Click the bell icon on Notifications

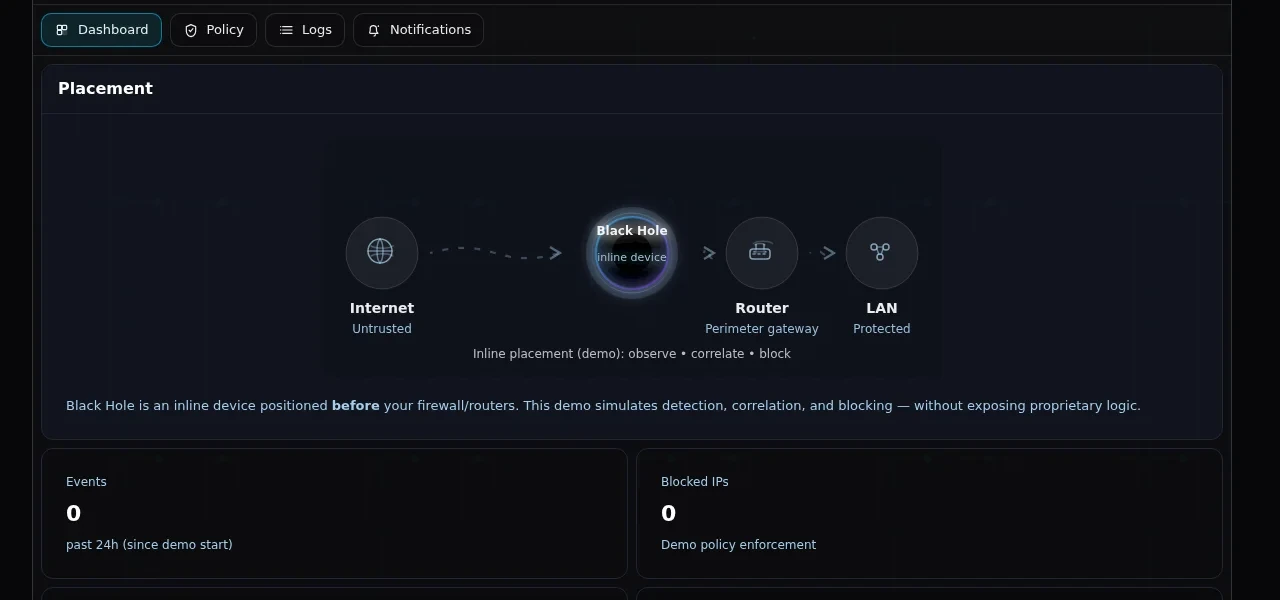point(373,30)
